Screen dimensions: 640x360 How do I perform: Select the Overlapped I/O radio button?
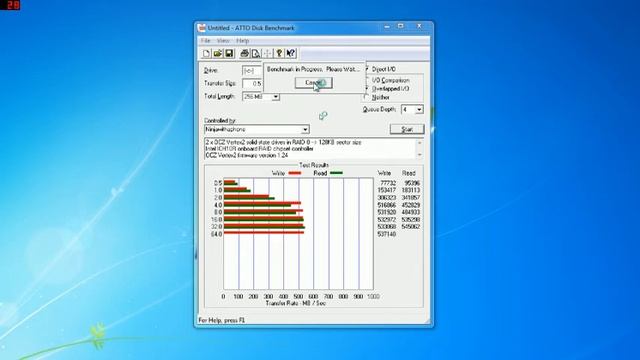367,88
